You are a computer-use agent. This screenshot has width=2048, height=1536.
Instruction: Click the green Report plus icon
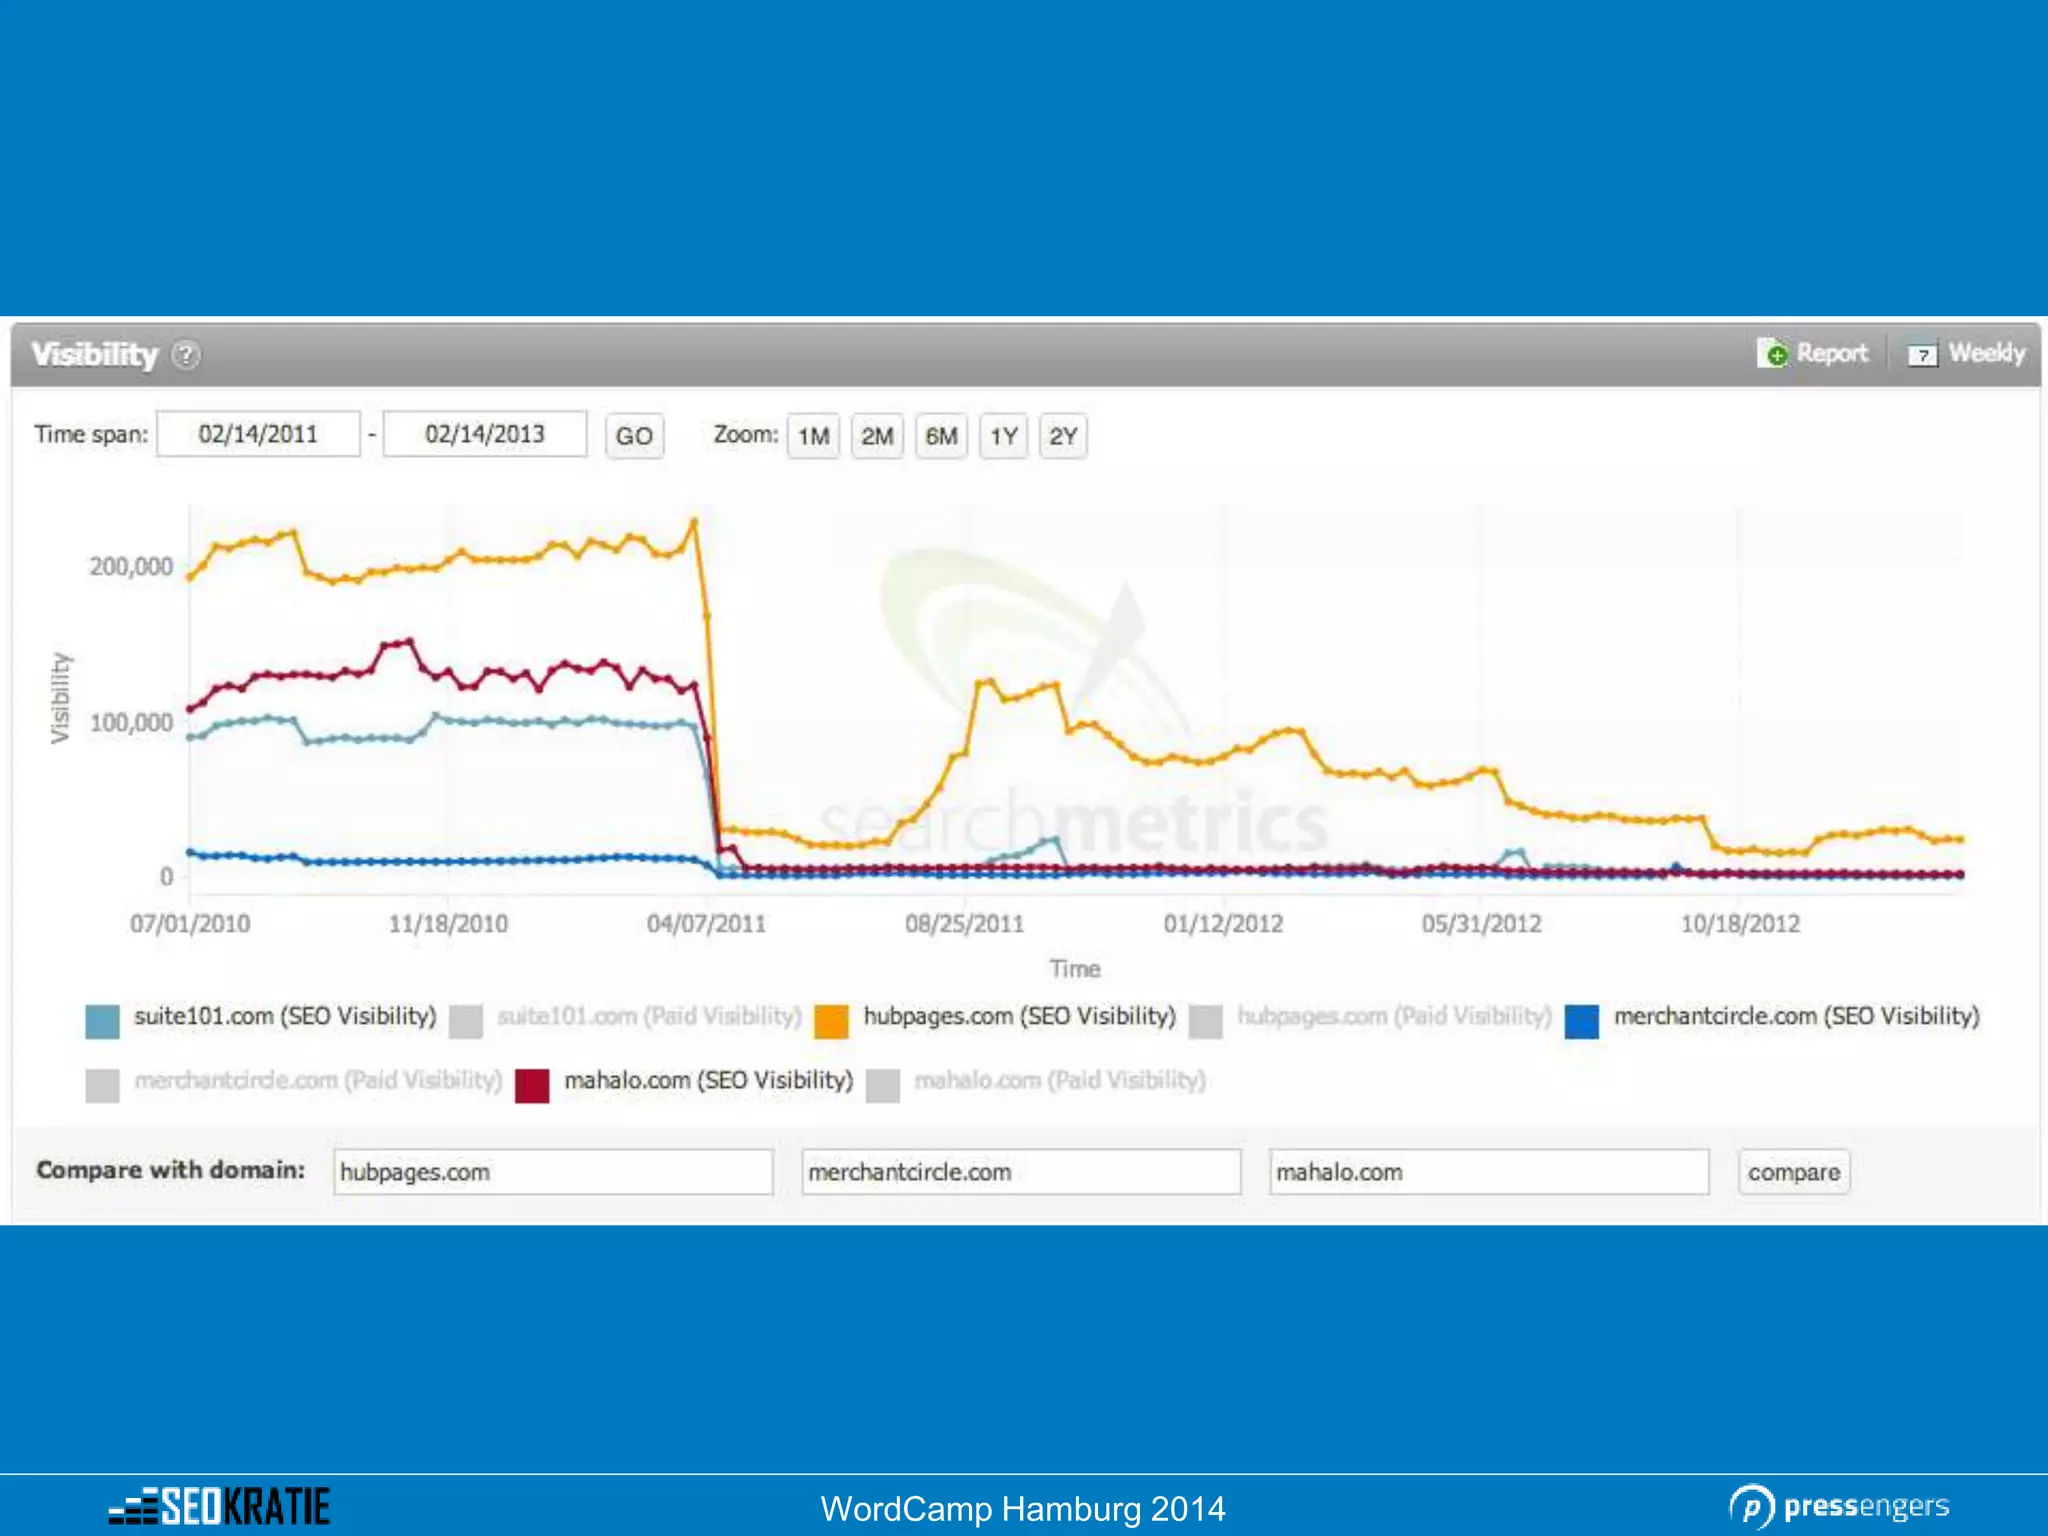pyautogui.click(x=1772, y=353)
